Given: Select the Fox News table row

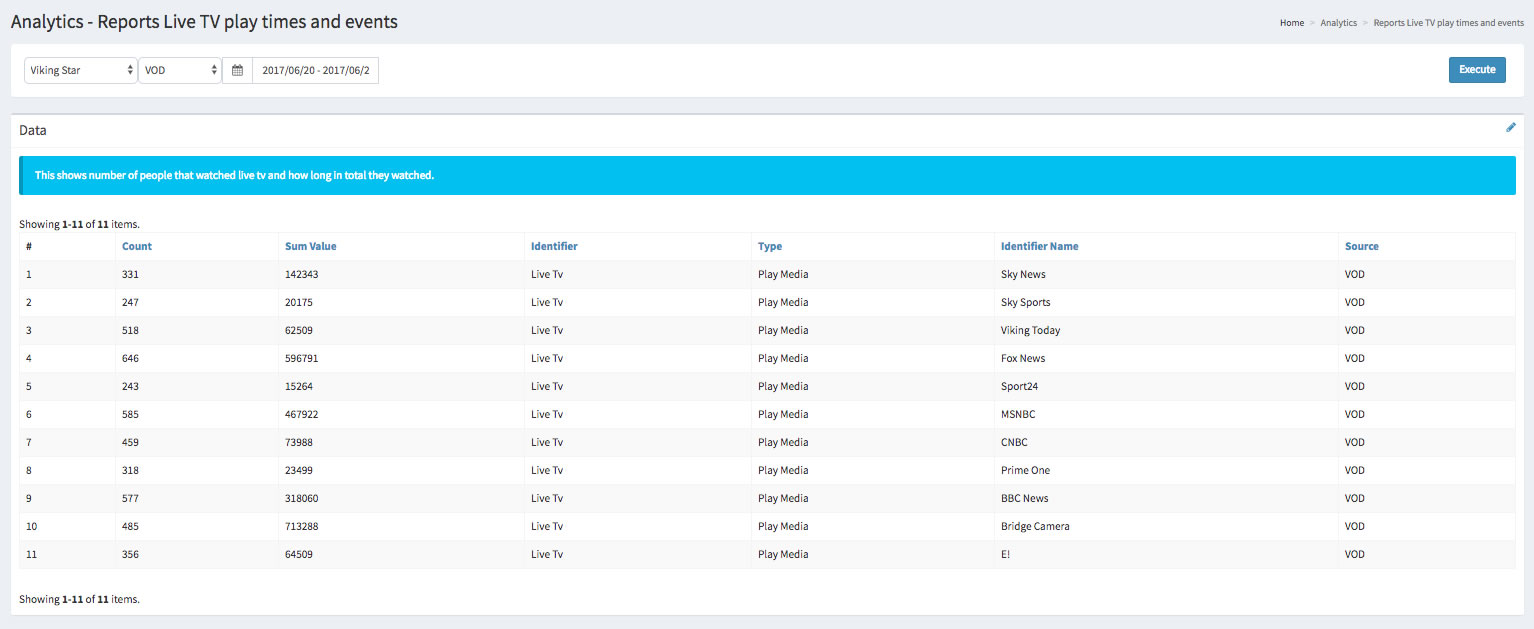Looking at the screenshot, I should pos(1022,358).
